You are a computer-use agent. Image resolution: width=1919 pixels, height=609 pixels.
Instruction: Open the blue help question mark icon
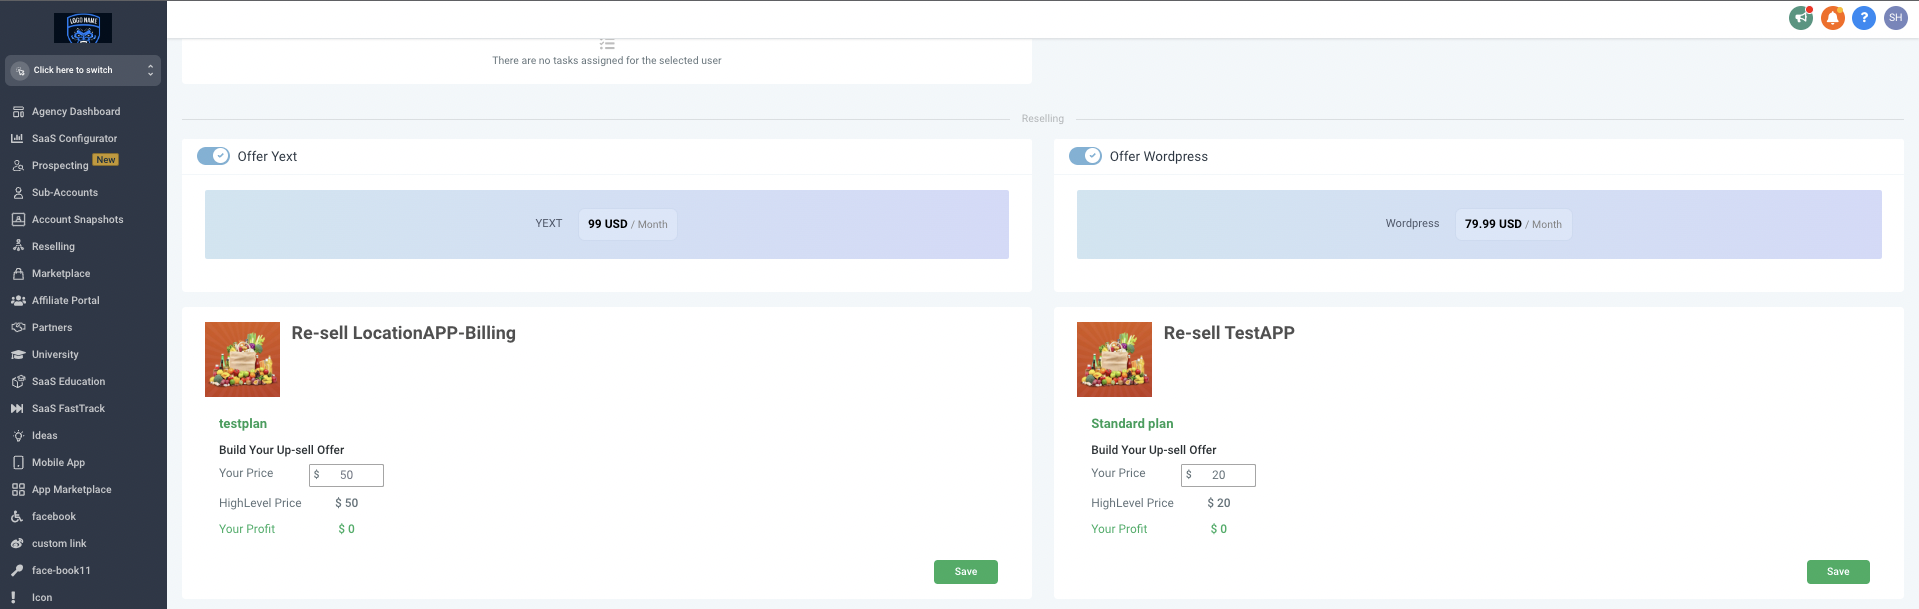[1863, 18]
